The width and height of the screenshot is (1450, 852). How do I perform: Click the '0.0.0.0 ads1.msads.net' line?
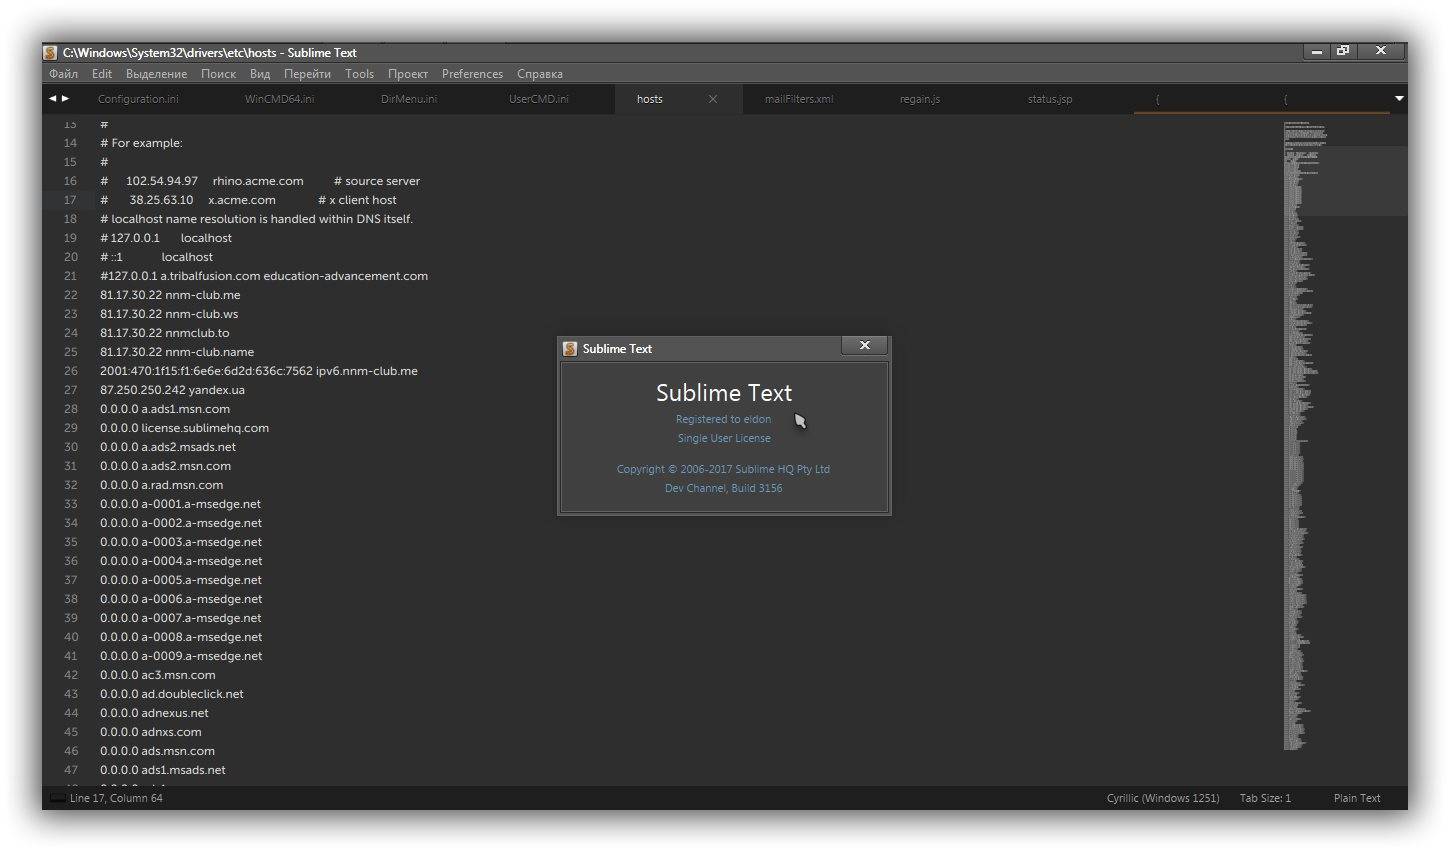[163, 770]
